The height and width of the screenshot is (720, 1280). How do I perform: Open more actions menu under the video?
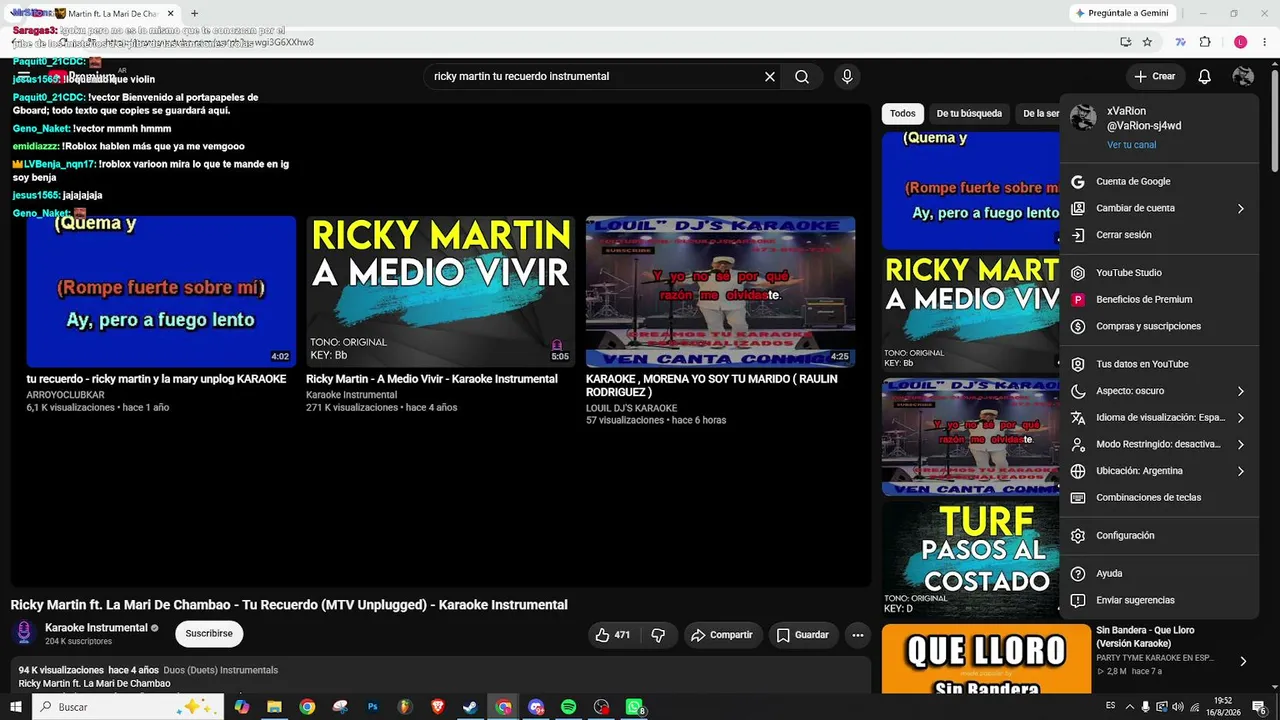point(857,635)
